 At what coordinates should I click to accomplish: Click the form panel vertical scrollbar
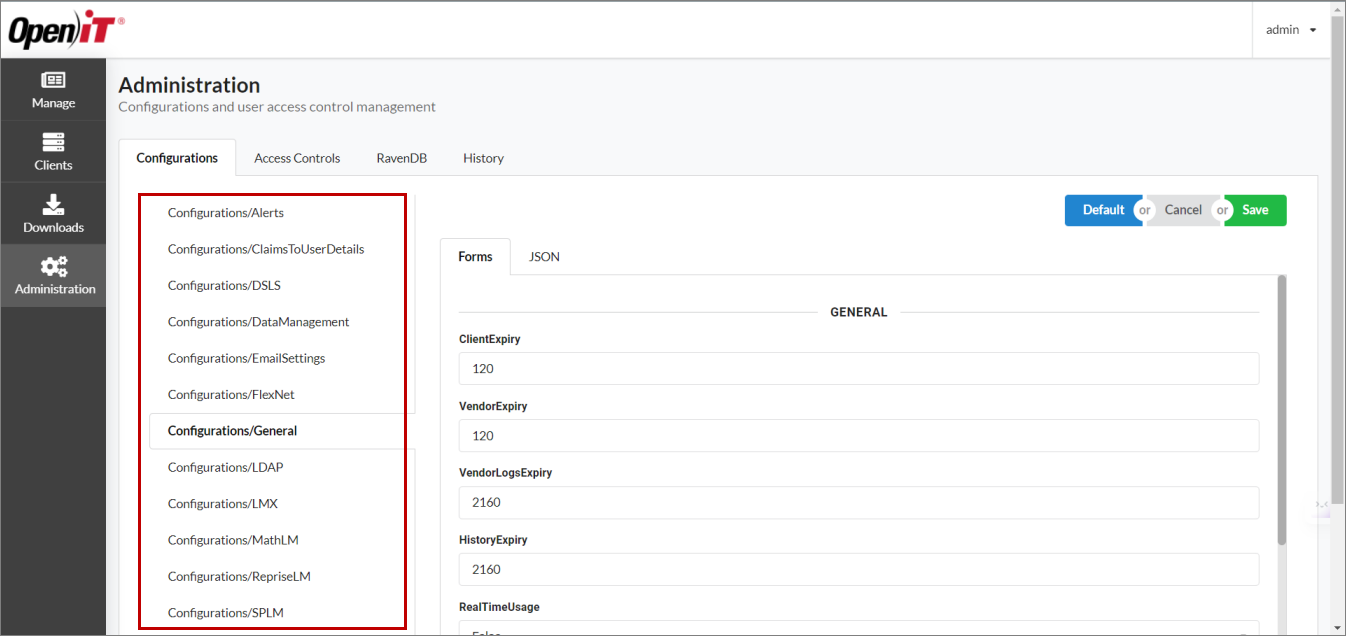click(1282, 410)
